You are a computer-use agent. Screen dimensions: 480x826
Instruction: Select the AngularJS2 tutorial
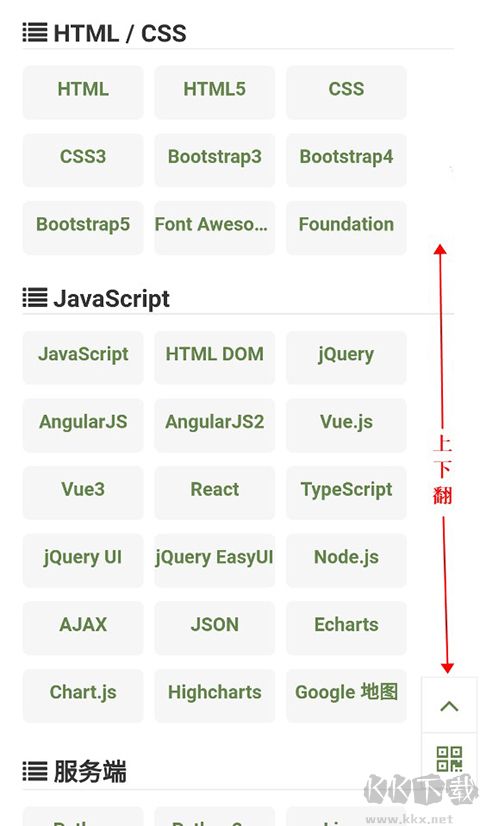pos(214,425)
